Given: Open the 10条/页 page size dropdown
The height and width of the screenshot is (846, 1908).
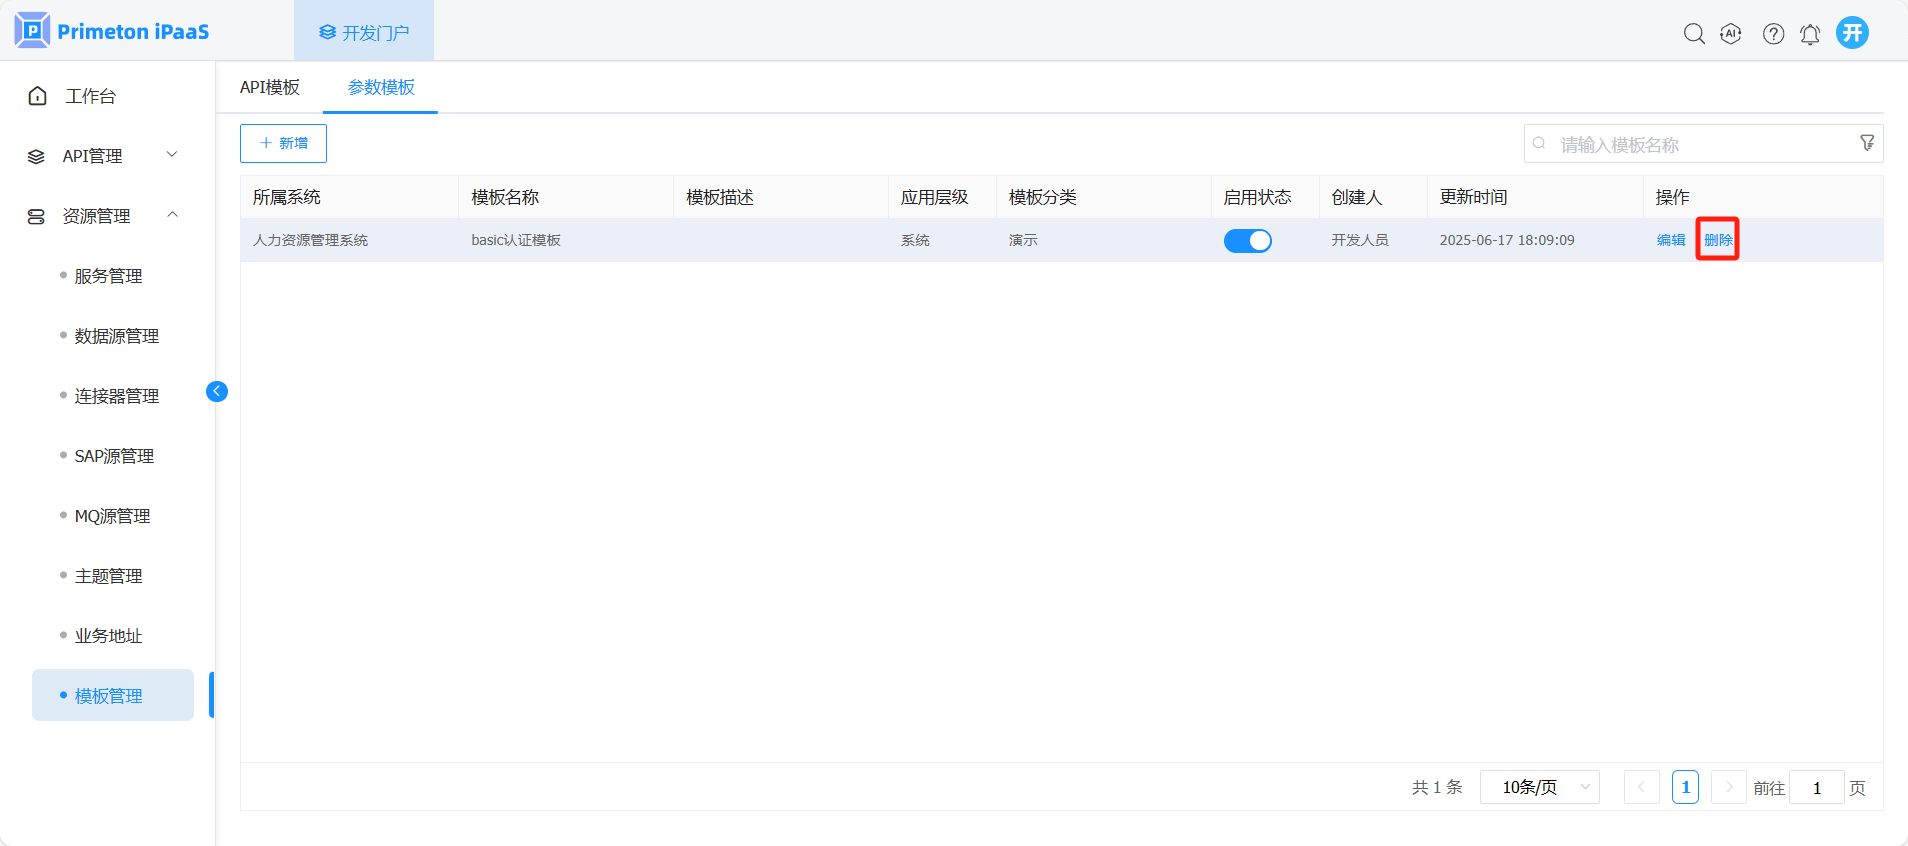Looking at the screenshot, I should [x=1539, y=787].
